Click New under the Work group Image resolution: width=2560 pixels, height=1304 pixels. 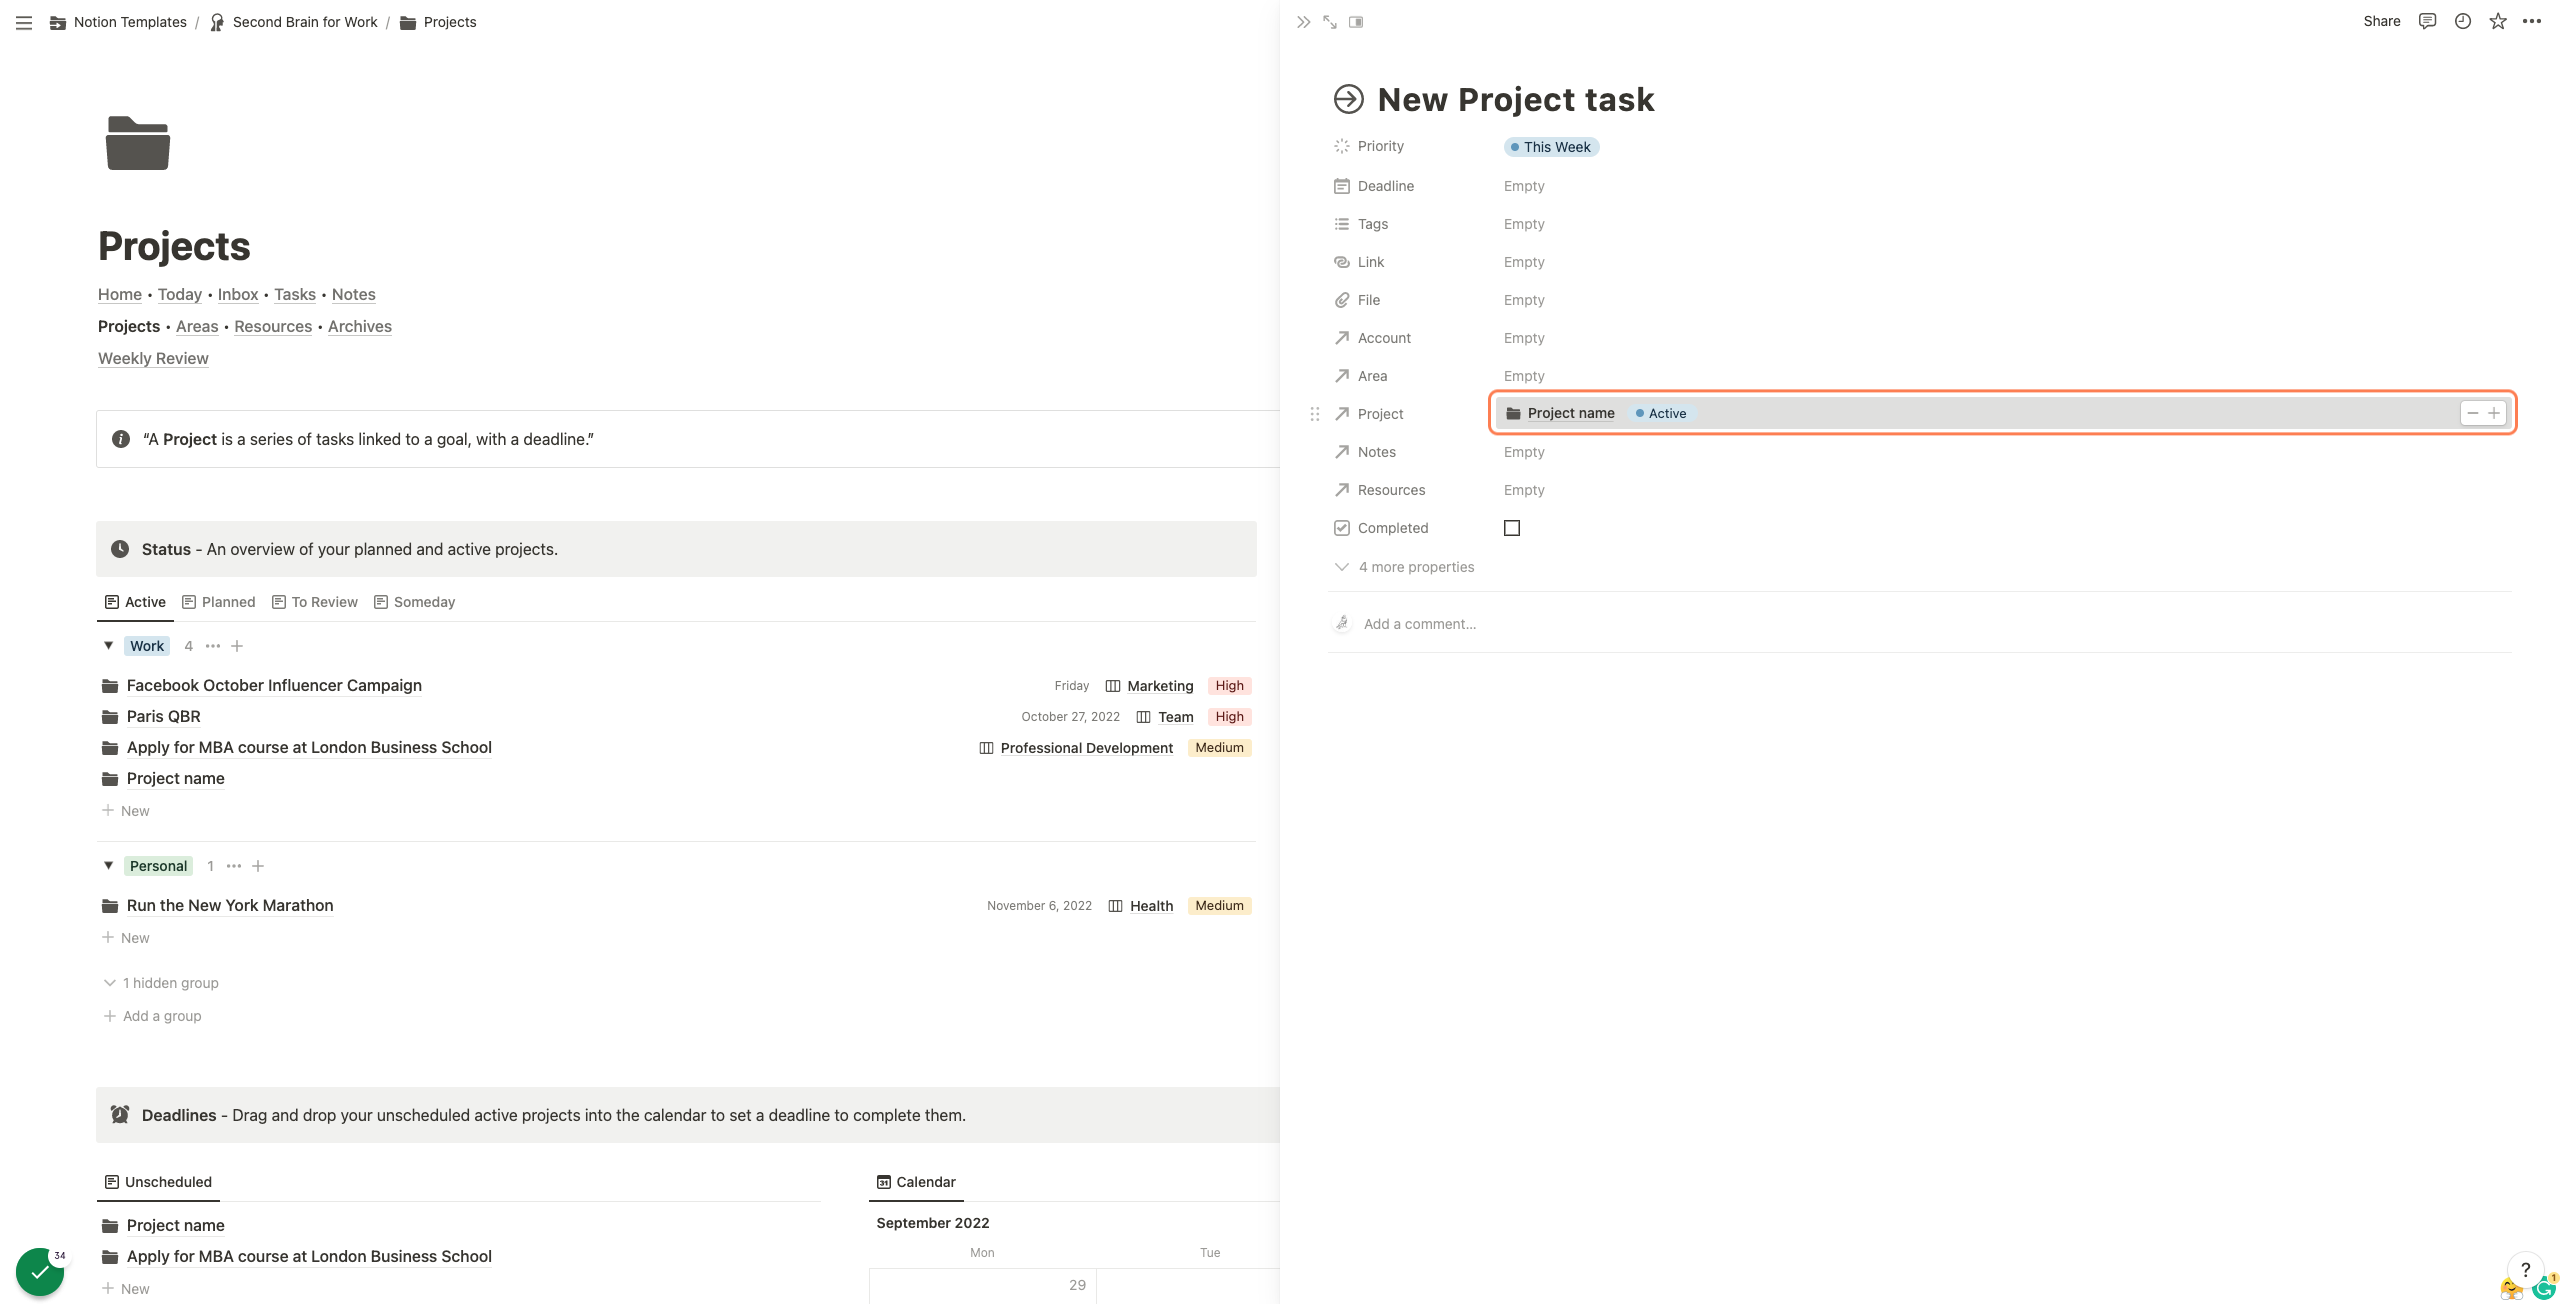point(126,811)
